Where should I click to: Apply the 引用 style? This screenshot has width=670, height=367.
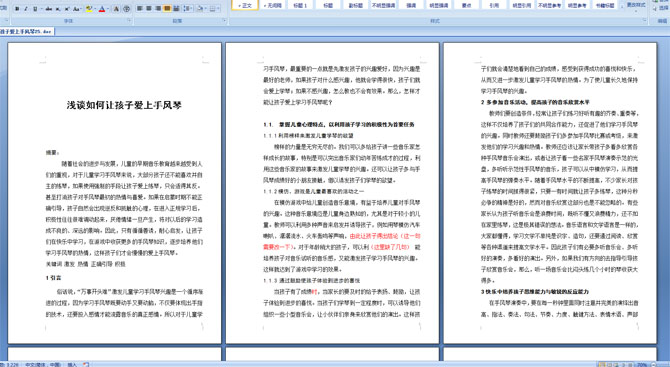pyautogui.click(x=494, y=5)
